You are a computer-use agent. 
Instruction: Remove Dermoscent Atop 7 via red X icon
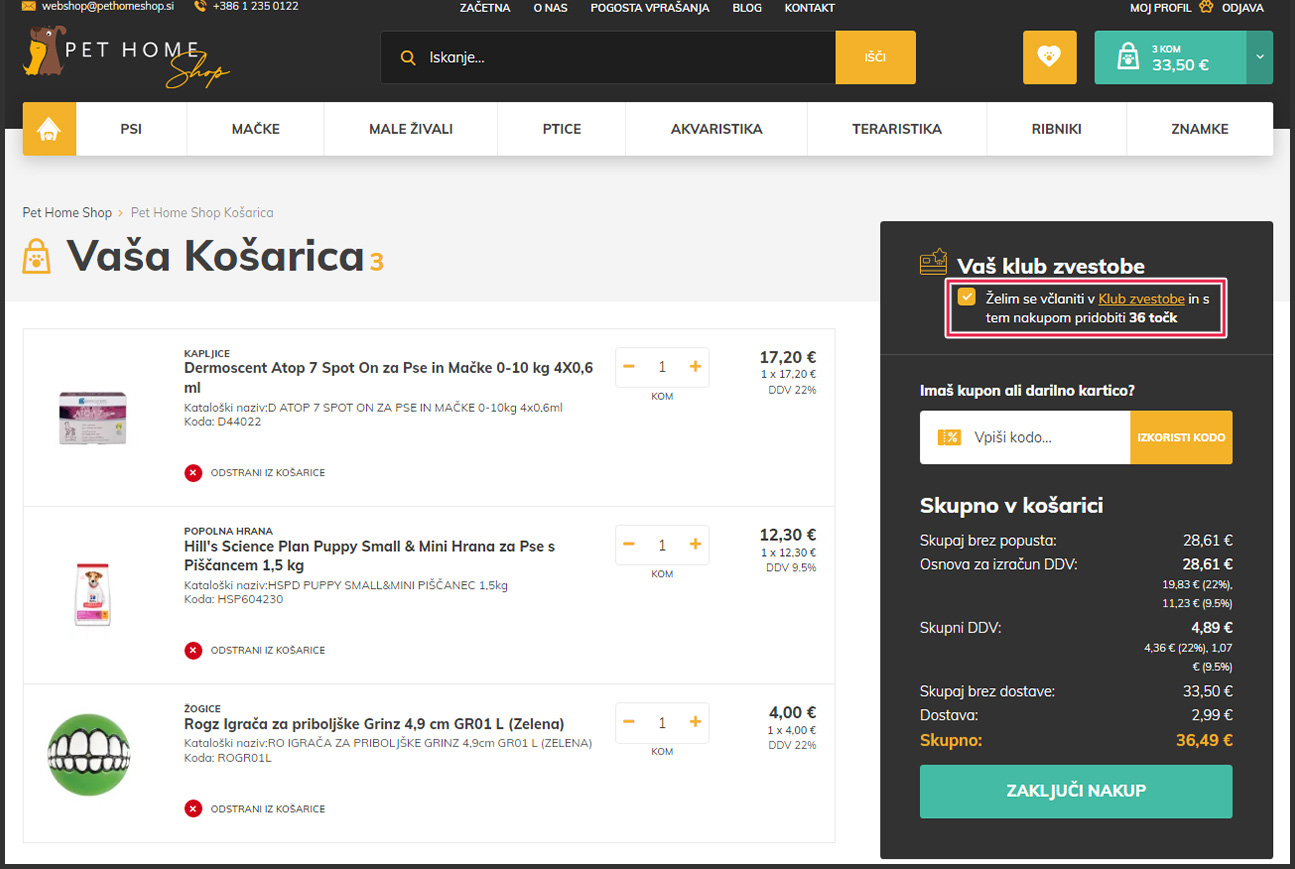click(x=193, y=472)
